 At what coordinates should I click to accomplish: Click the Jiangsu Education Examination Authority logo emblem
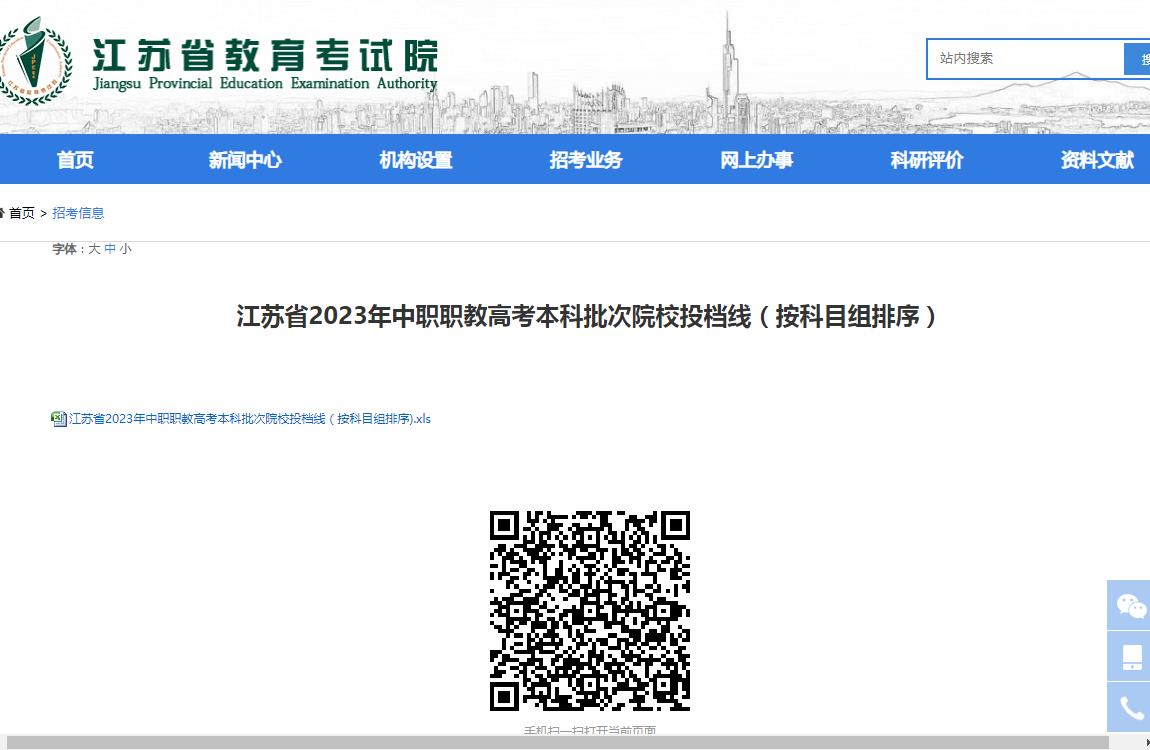pos(35,62)
